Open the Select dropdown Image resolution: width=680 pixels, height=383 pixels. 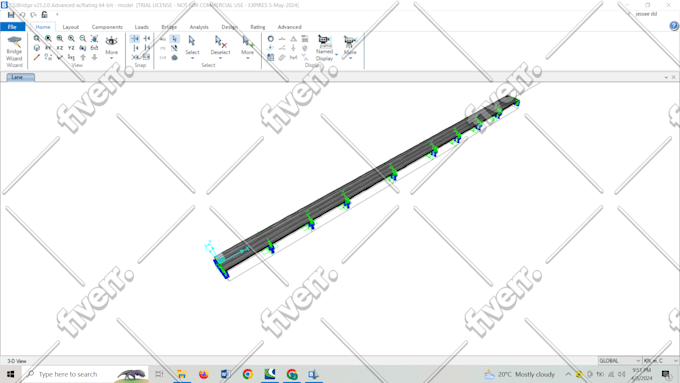click(192, 48)
